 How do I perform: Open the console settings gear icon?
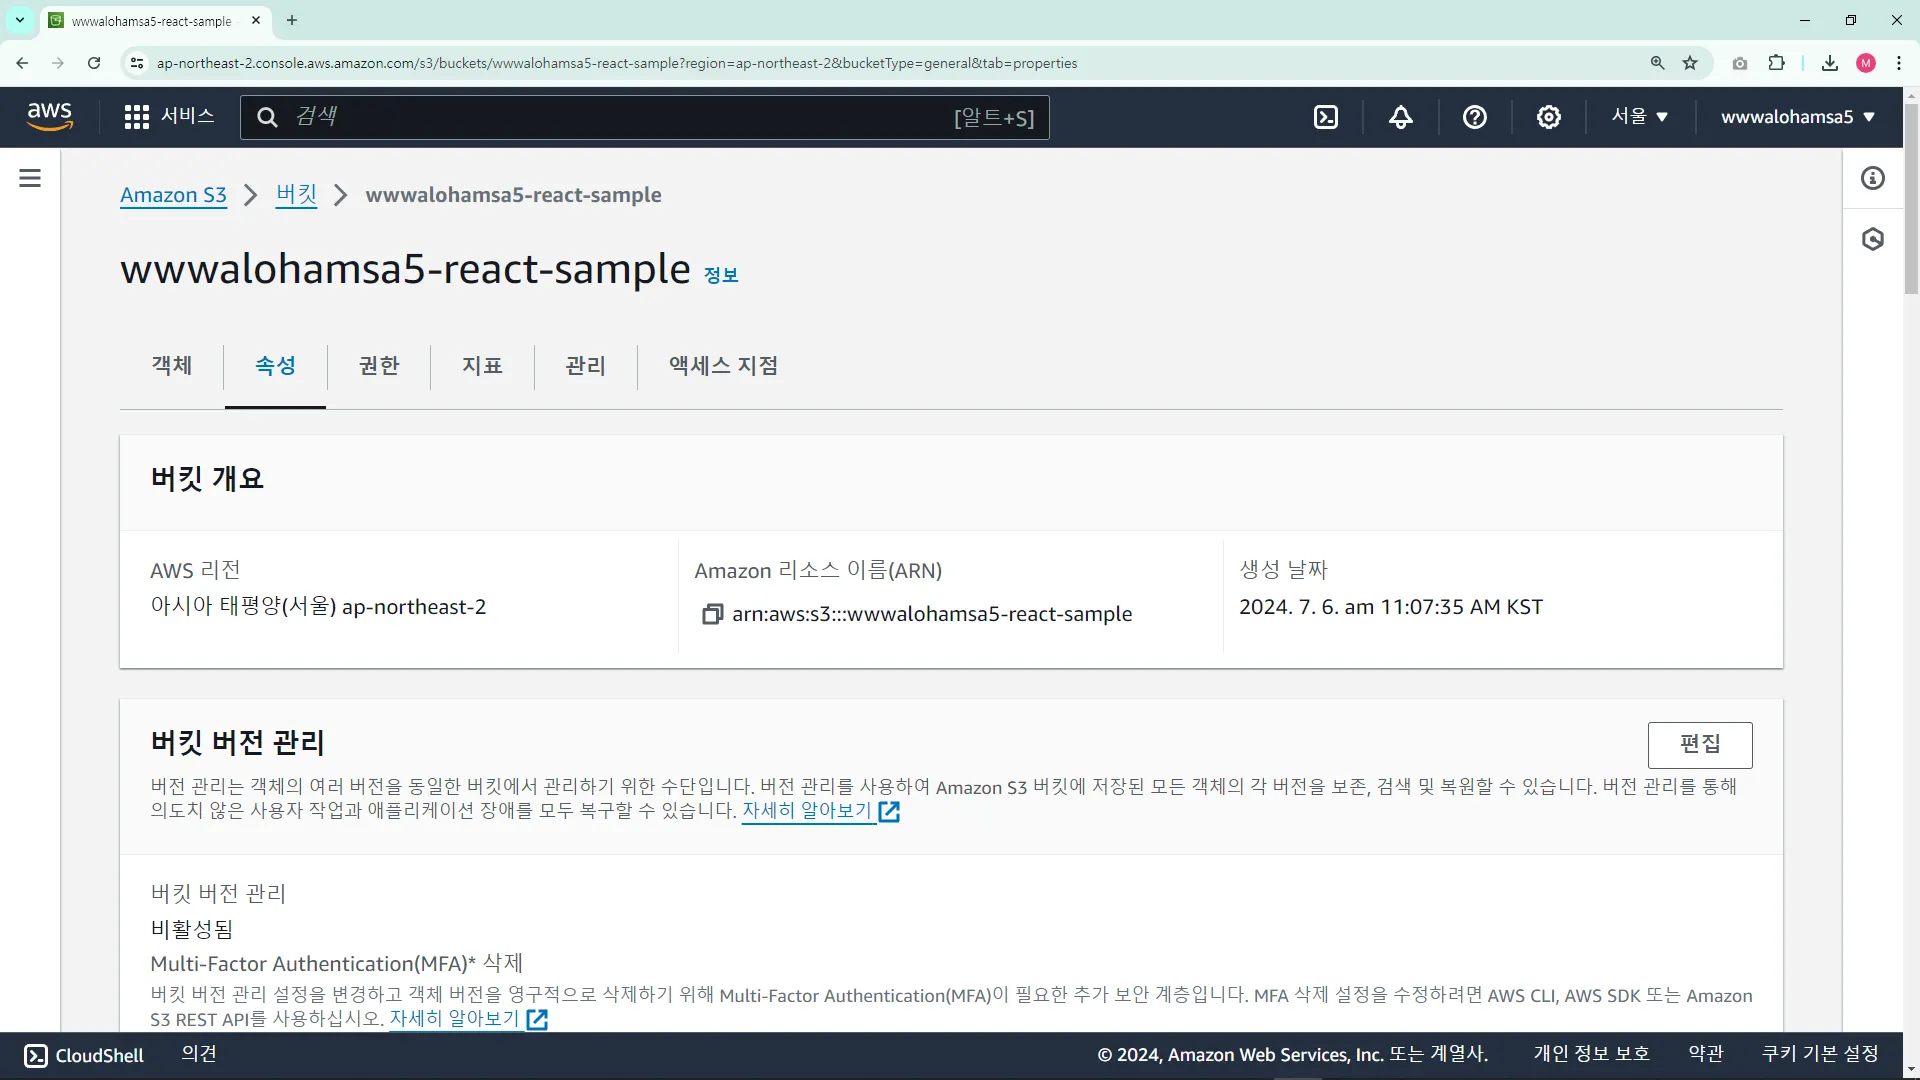click(1548, 117)
